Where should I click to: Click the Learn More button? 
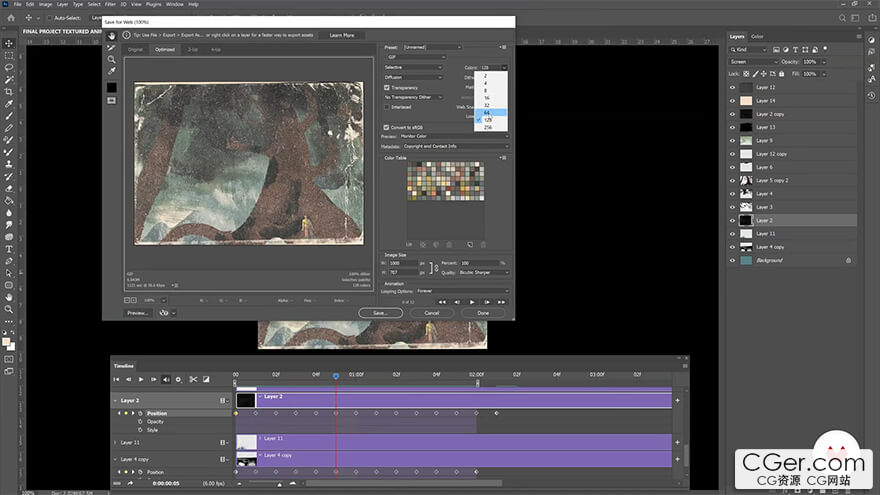pos(342,35)
